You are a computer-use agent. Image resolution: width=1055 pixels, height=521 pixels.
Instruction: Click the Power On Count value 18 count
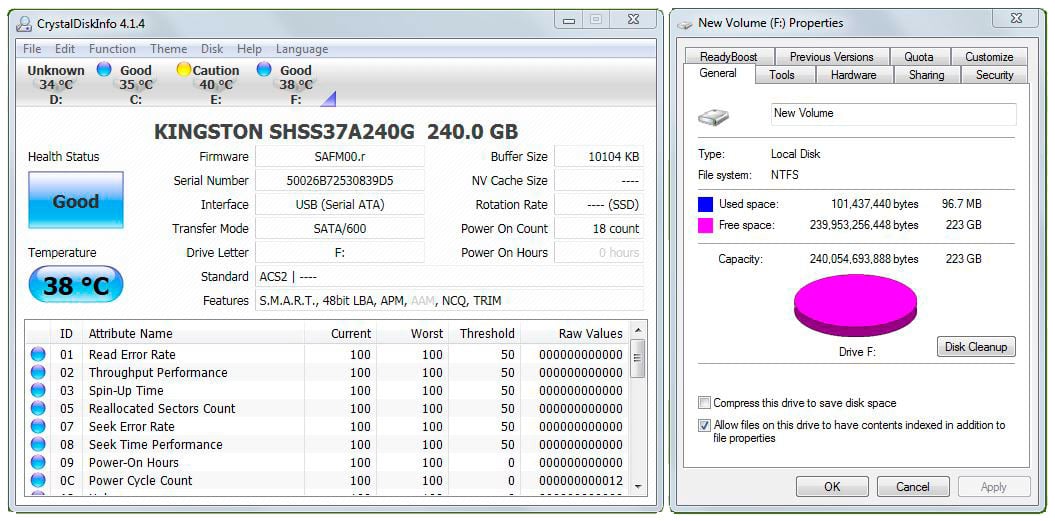click(x=599, y=228)
